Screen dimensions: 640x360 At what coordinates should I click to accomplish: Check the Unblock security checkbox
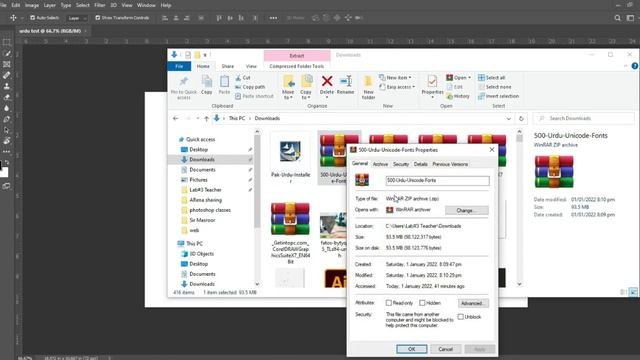click(x=461, y=317)
